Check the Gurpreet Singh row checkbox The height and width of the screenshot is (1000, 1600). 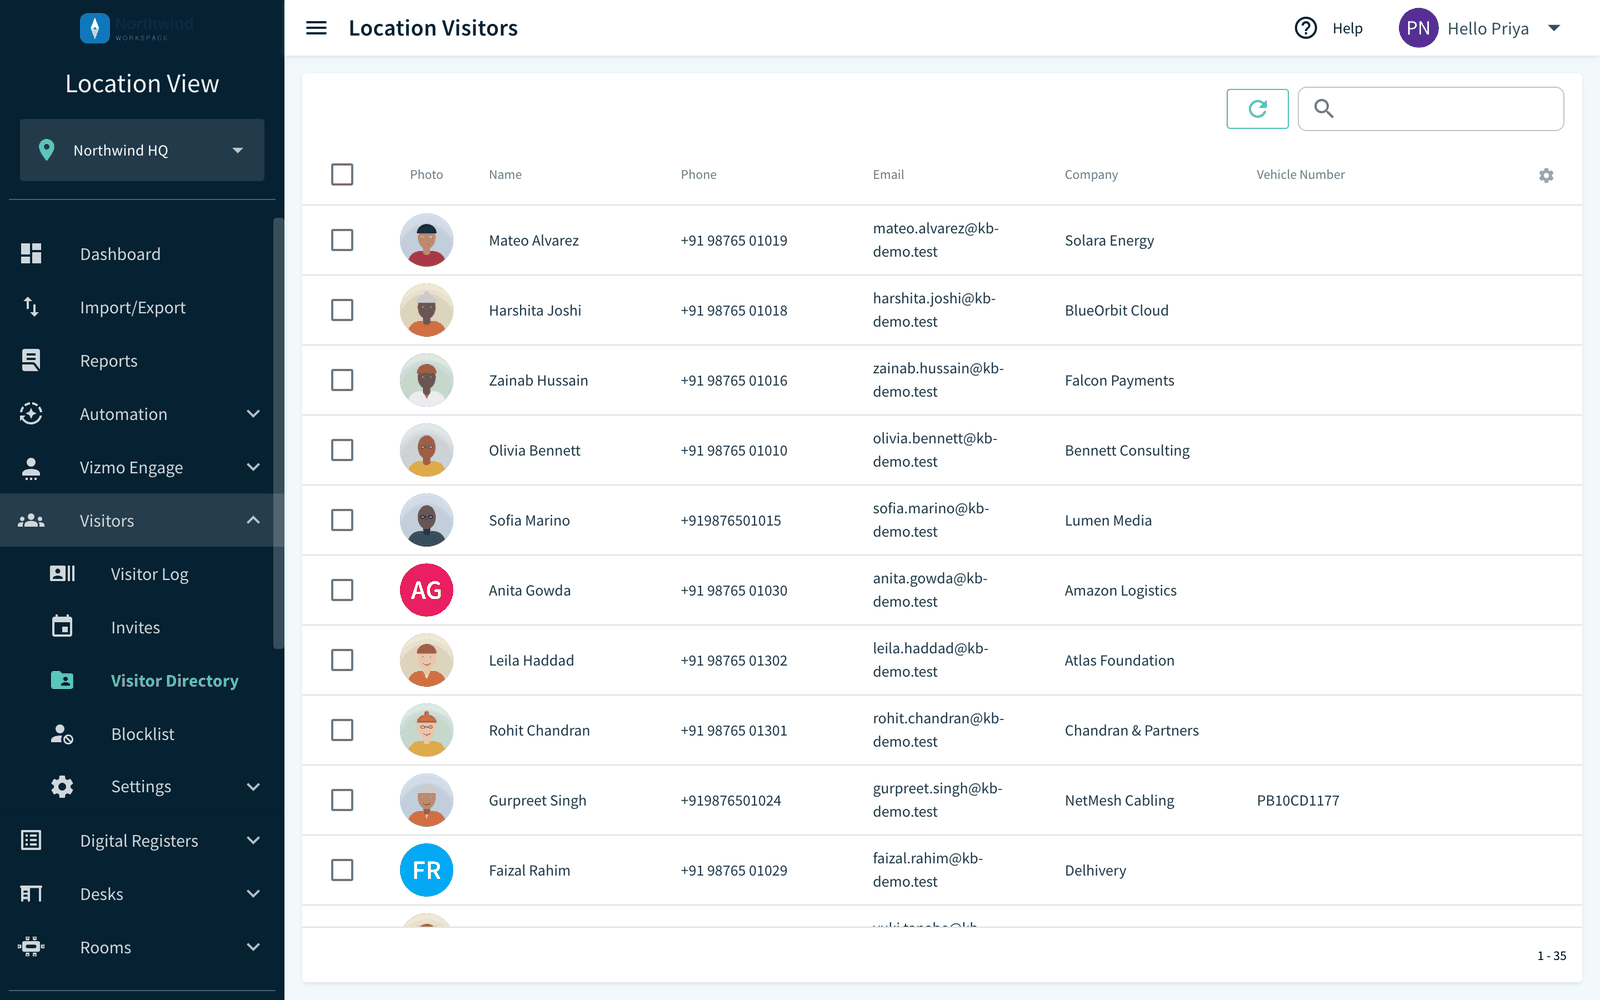click(342, 800)
